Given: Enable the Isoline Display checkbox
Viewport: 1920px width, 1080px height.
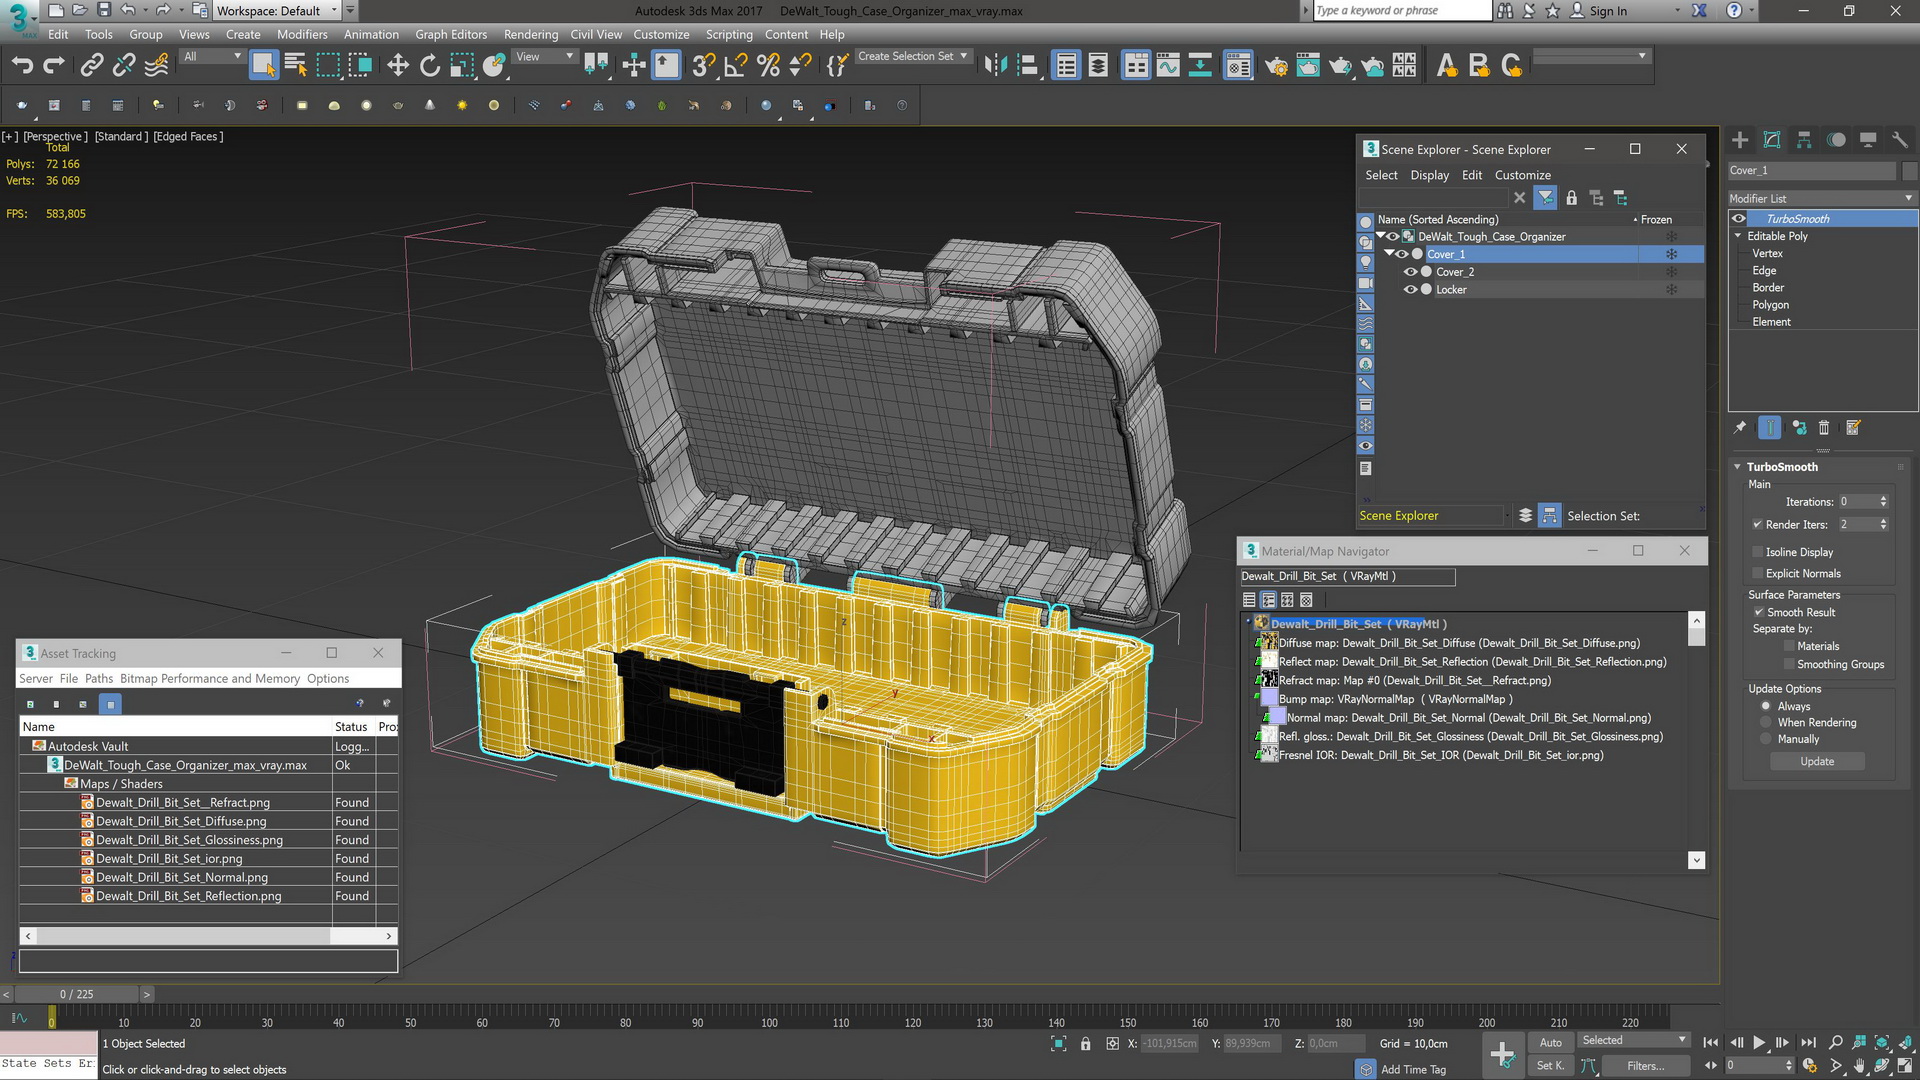Looking at the screenshot, I should tap(1757, 552).
